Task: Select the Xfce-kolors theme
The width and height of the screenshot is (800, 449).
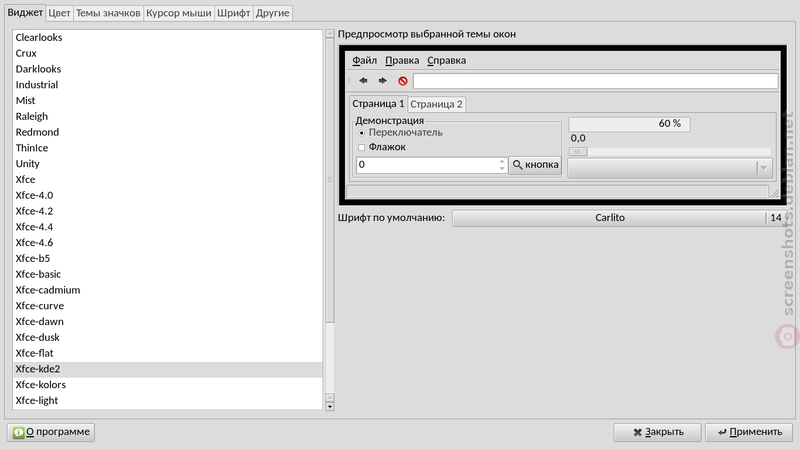Action: 168,385
